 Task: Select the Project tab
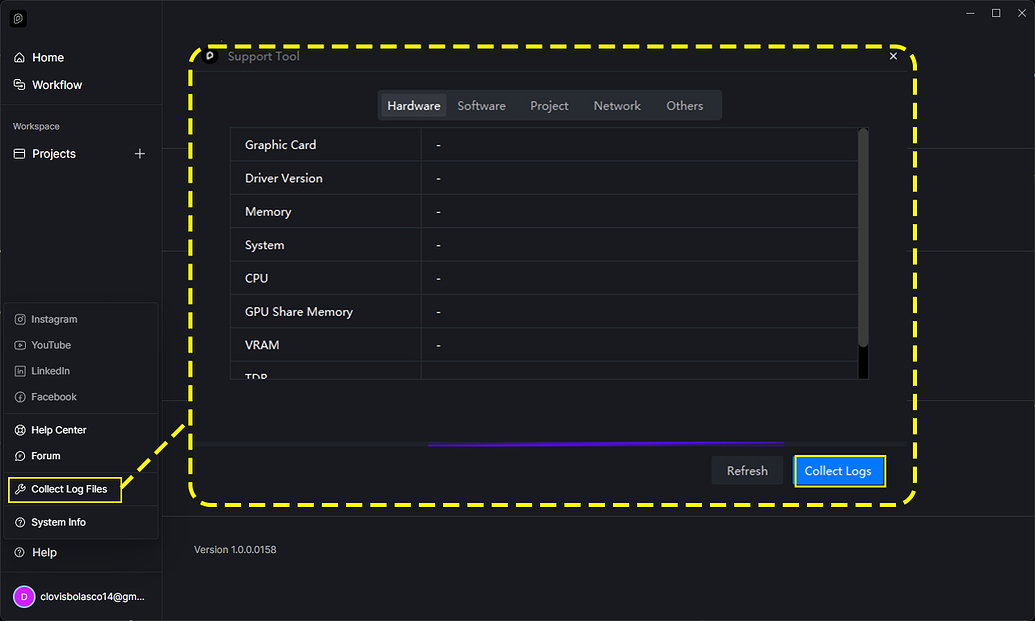[x=549, y=105]
